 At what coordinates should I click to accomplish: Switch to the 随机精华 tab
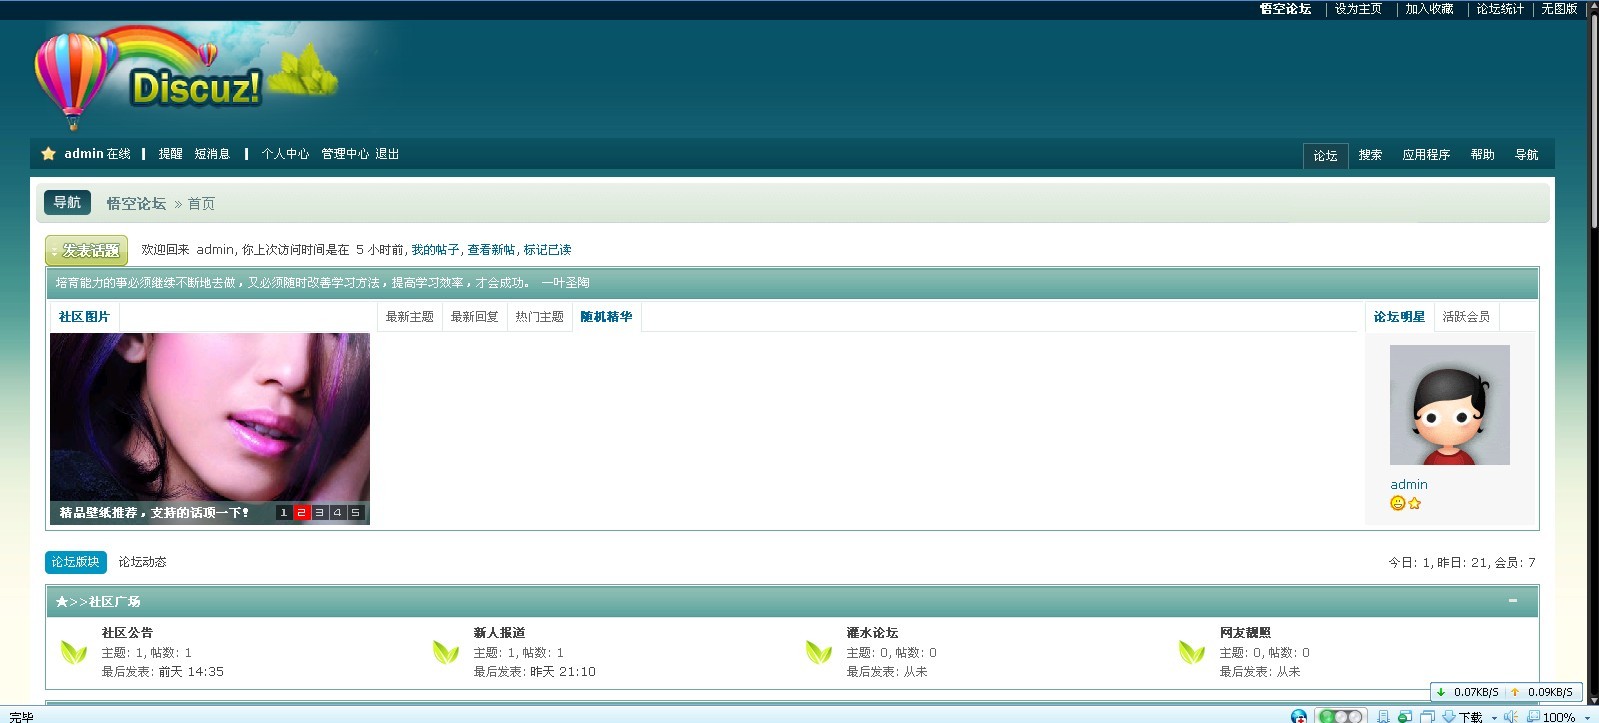pos(606,317)
